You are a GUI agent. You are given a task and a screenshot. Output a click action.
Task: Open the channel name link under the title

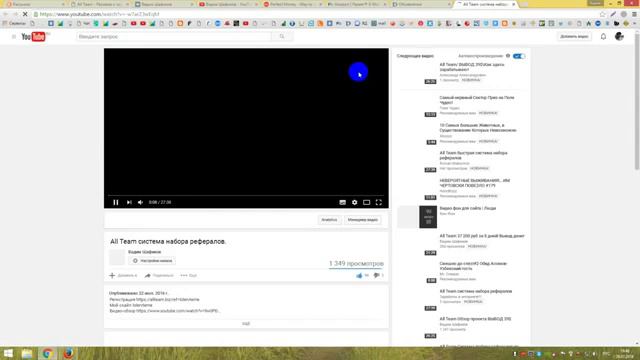[x=144, y=252]
